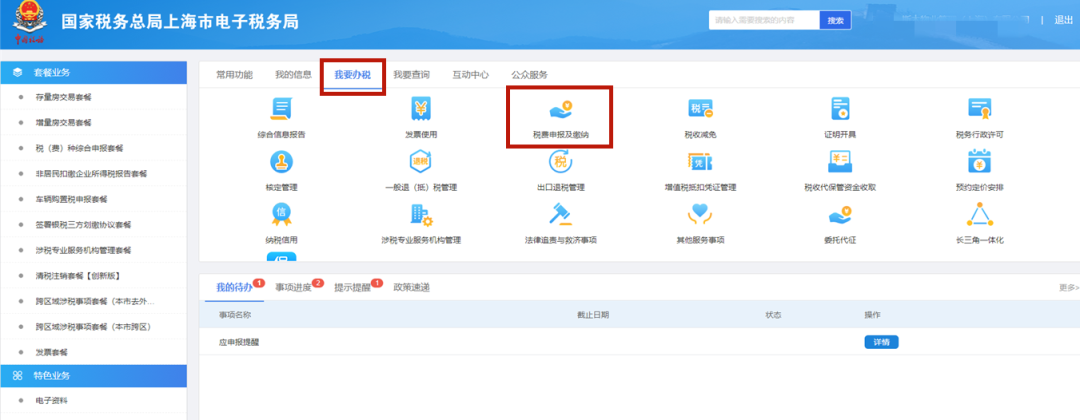This screenshot has width=1080, height=420.
Task: Click the 套餐业务 section header icon
Action: tap(17, 72)
